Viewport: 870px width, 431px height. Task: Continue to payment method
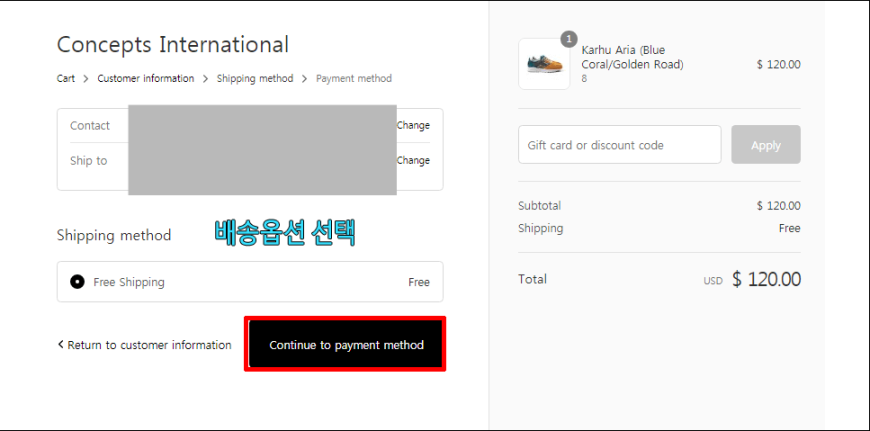point(346,344)
